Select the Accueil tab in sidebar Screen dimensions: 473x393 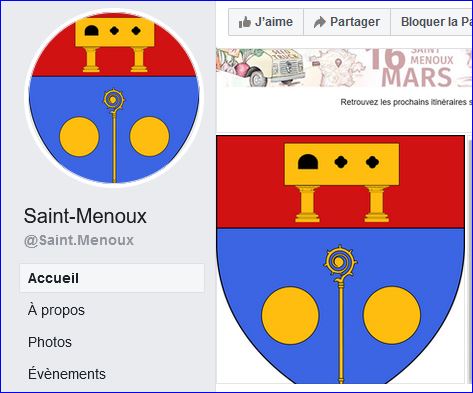pos(112,278)
